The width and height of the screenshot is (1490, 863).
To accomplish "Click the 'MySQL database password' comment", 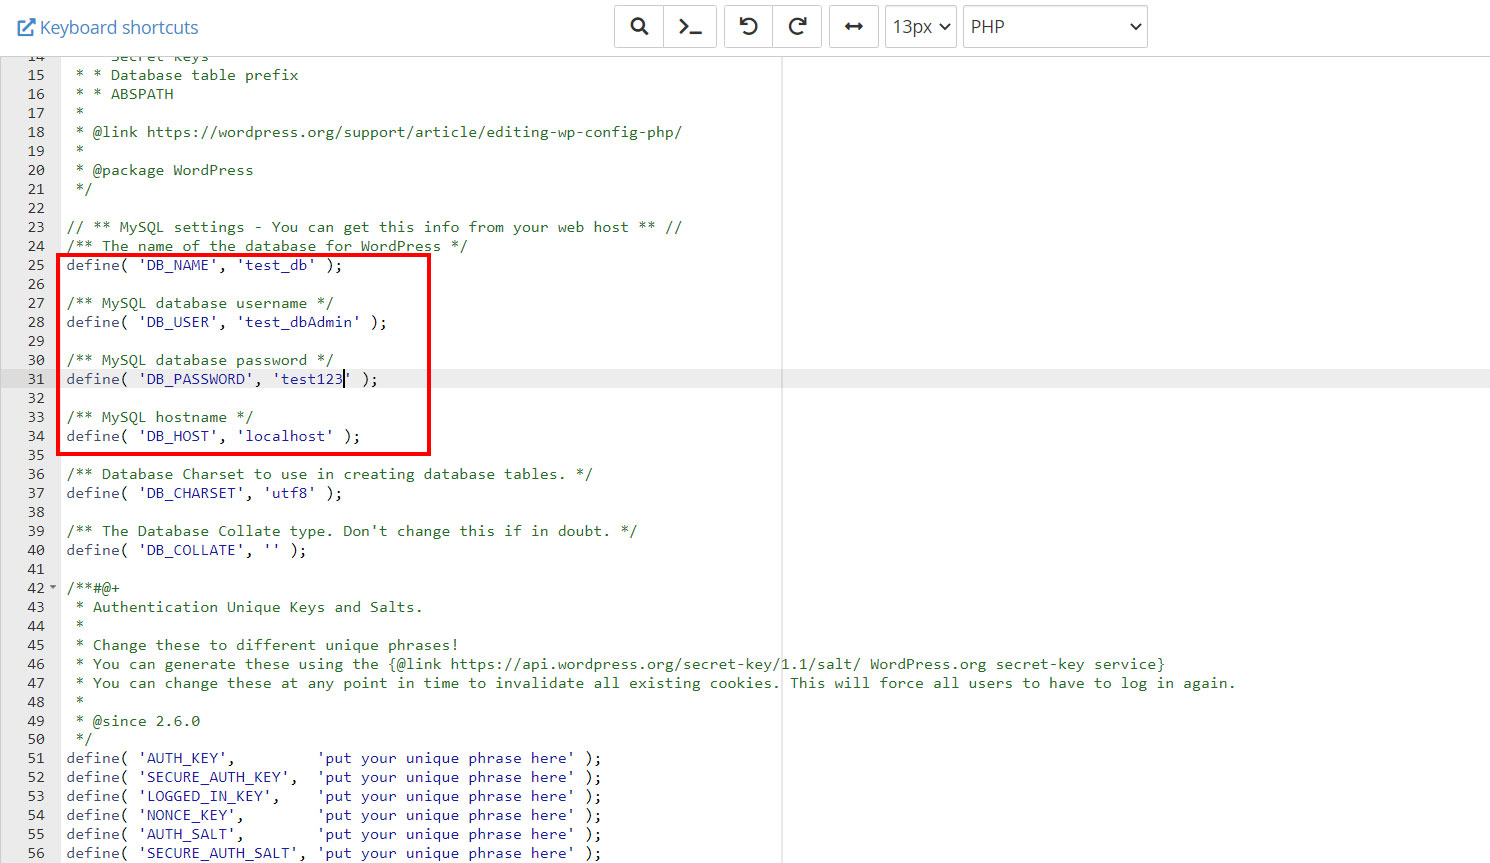I will tap(200, 360).
